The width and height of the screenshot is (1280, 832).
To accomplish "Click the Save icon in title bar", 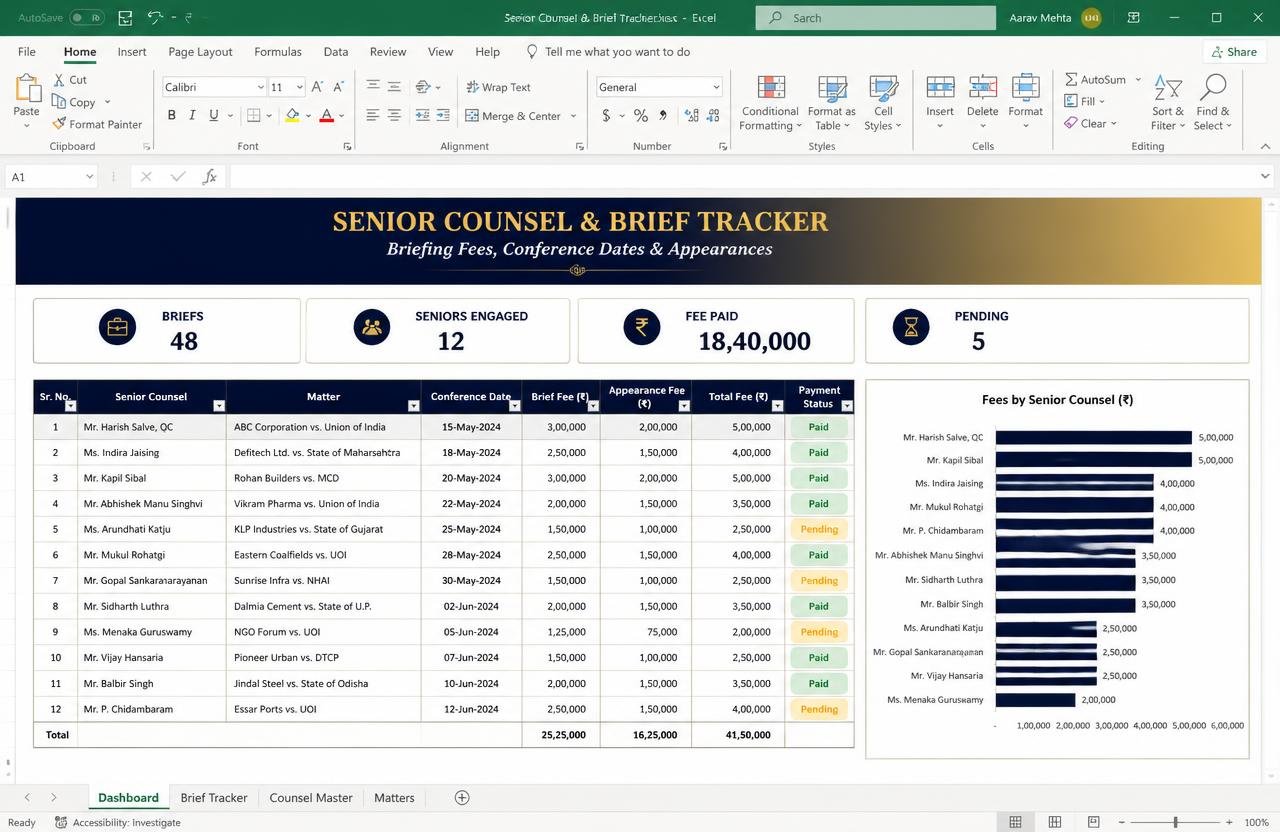I will (x=125, y=18).
